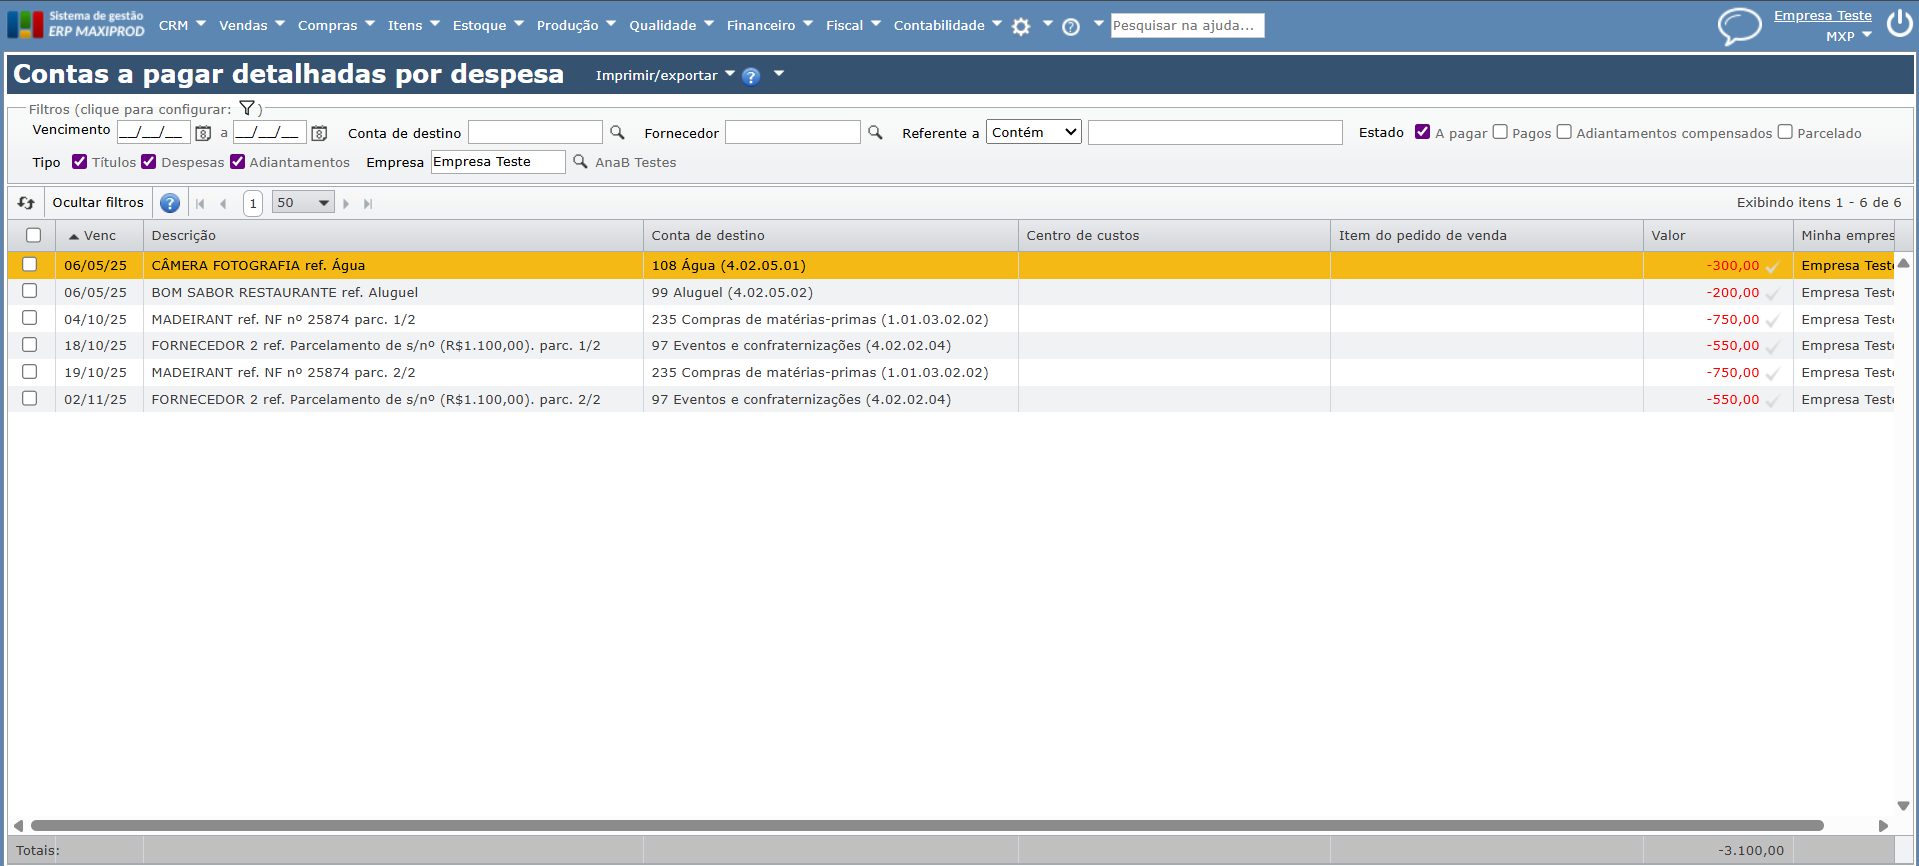Enable the Pagos checkbox

coord(1500,132)
